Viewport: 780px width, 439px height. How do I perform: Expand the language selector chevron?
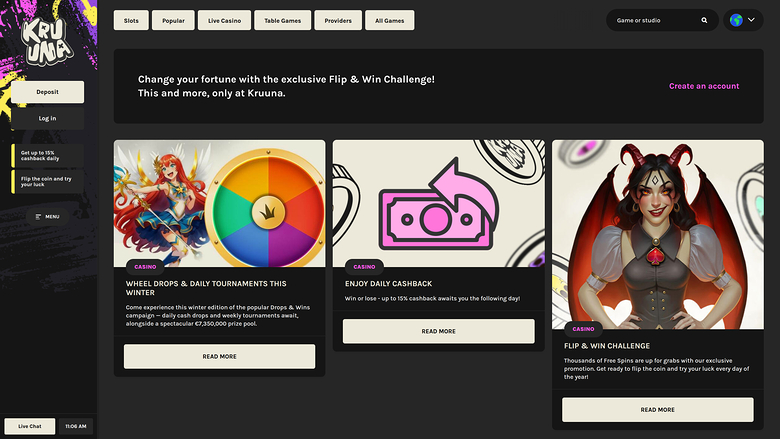753,20
